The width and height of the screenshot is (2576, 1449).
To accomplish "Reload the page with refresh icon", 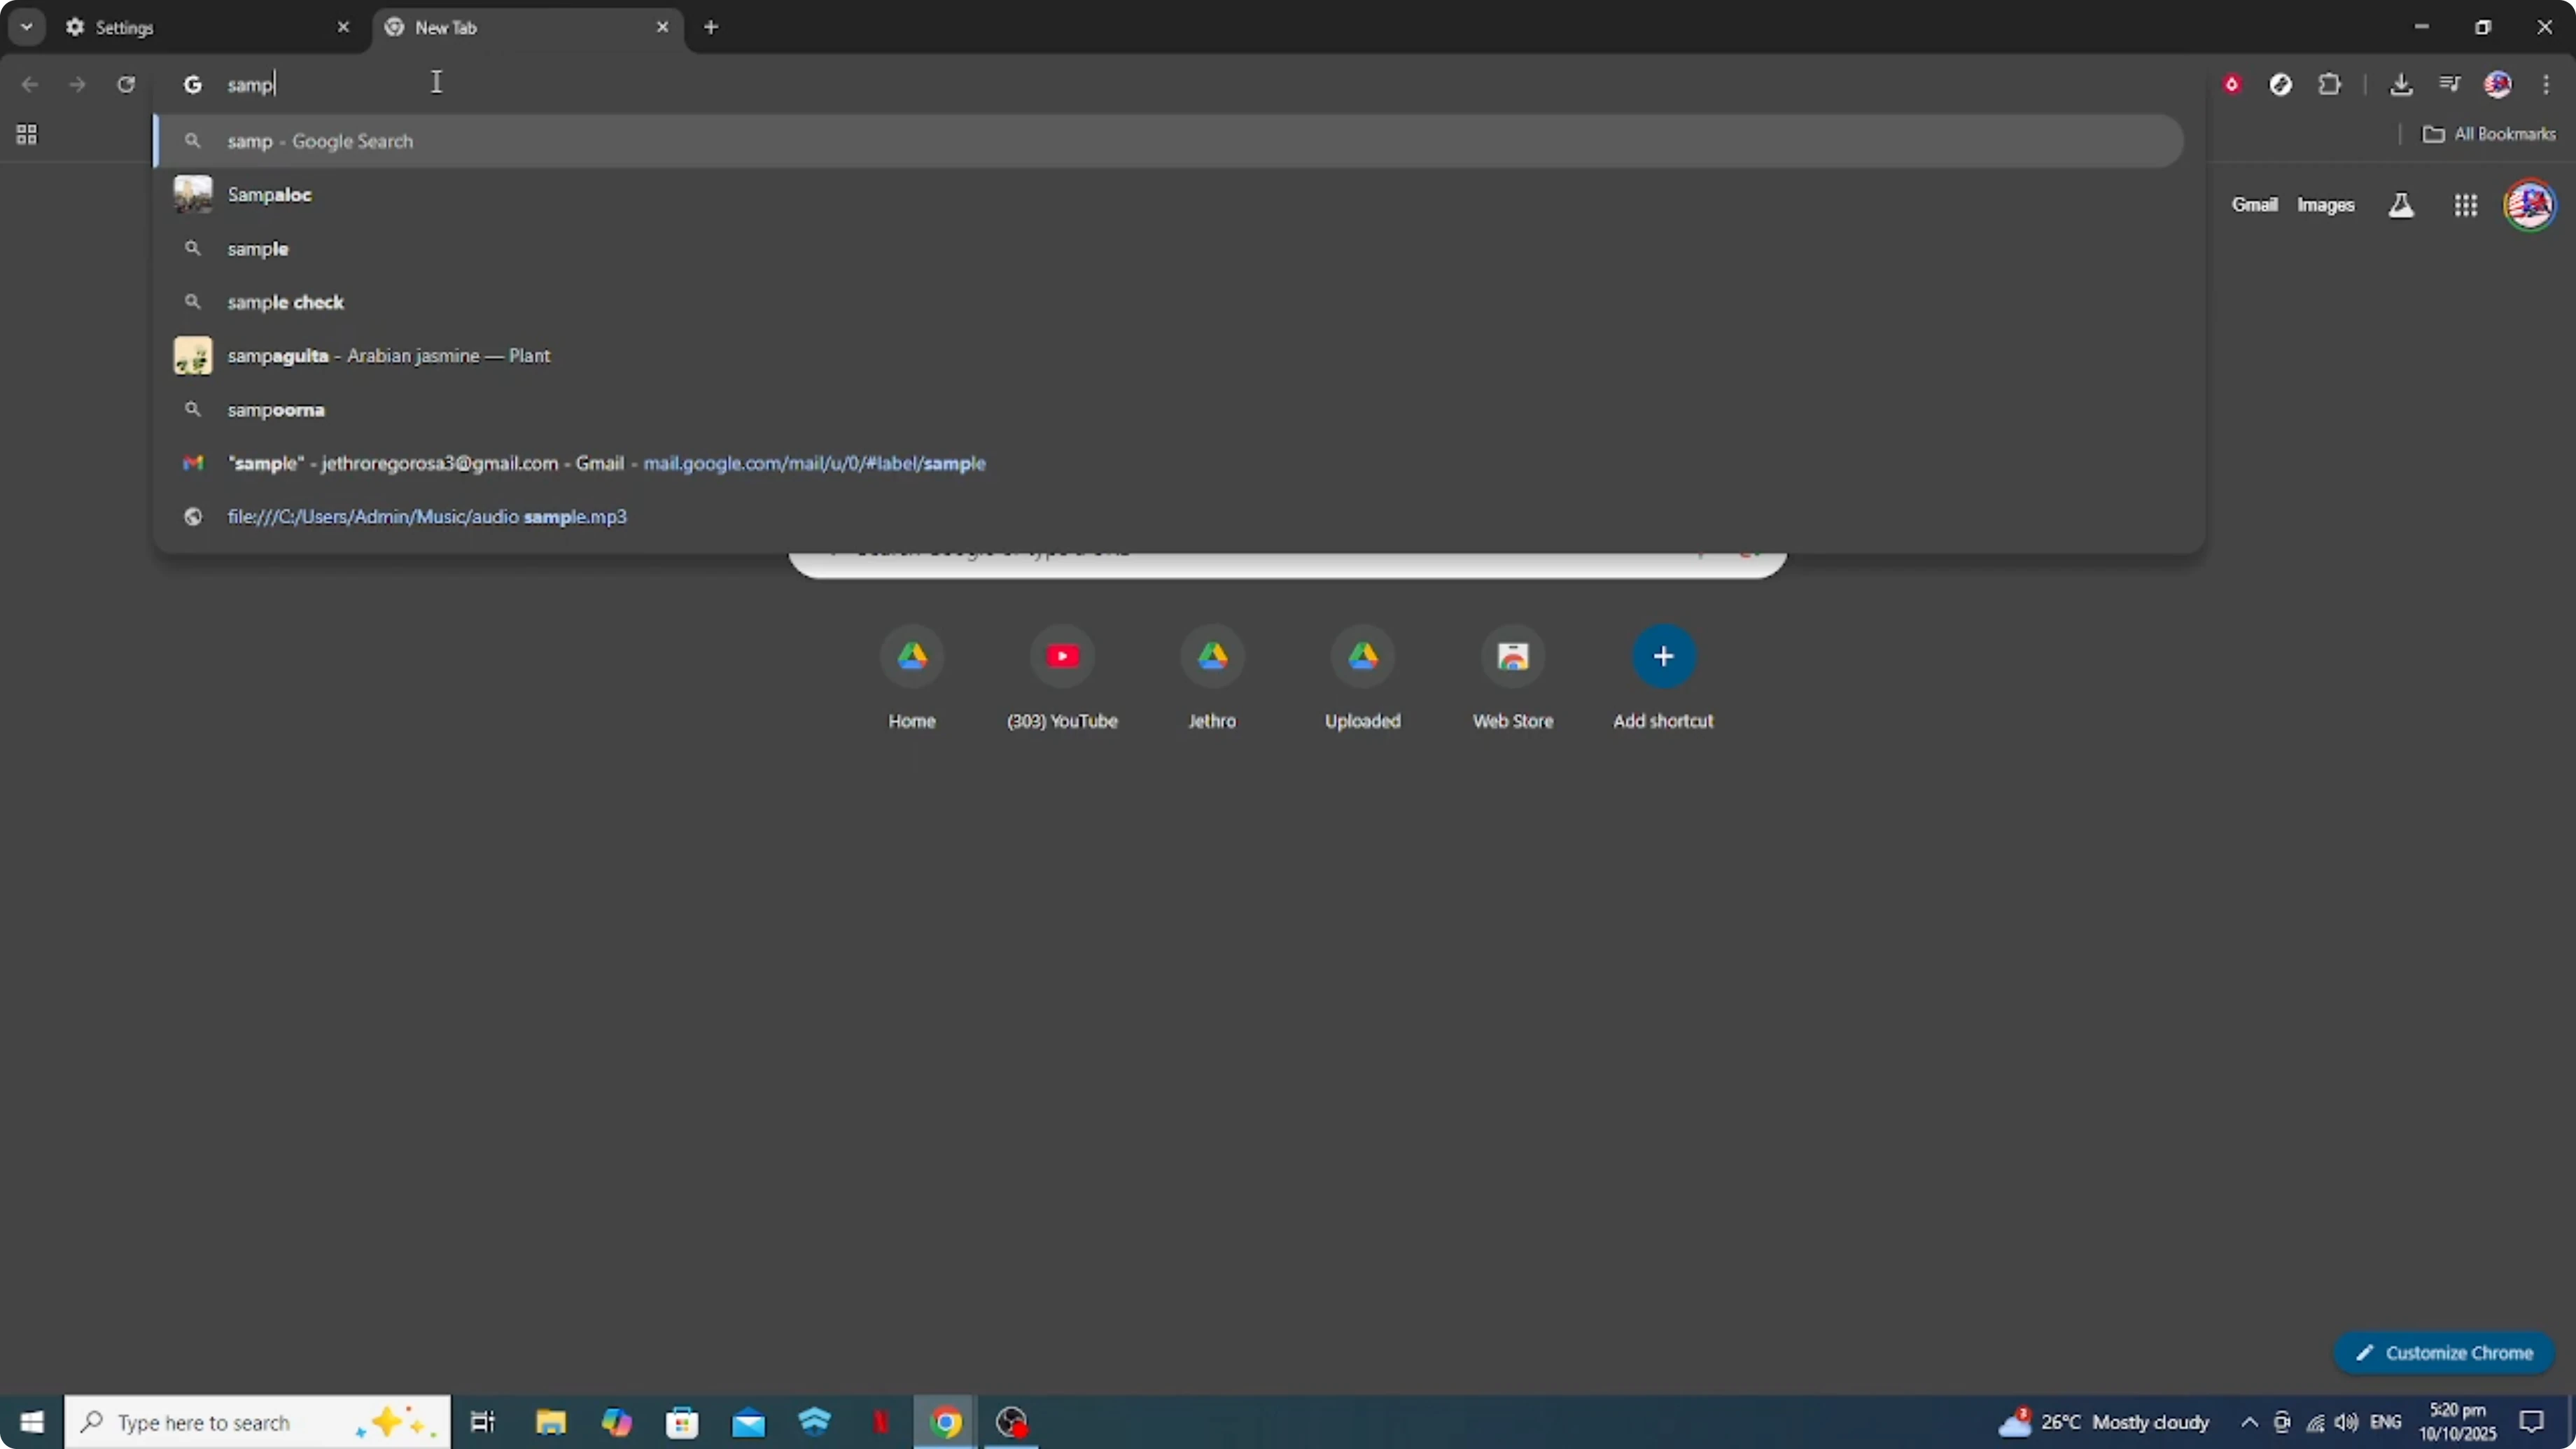I will click(126, 84).
